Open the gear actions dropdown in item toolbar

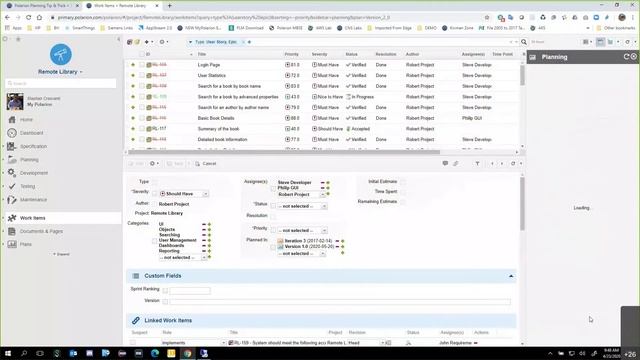154,163
